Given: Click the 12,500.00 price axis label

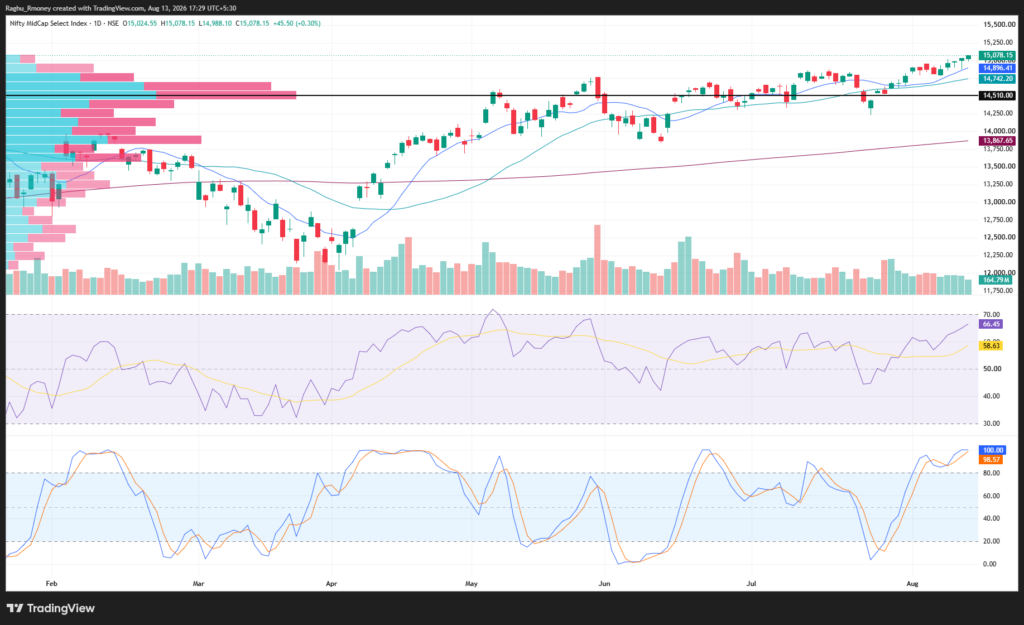Looking at the screenshot, I should (999, 237).
